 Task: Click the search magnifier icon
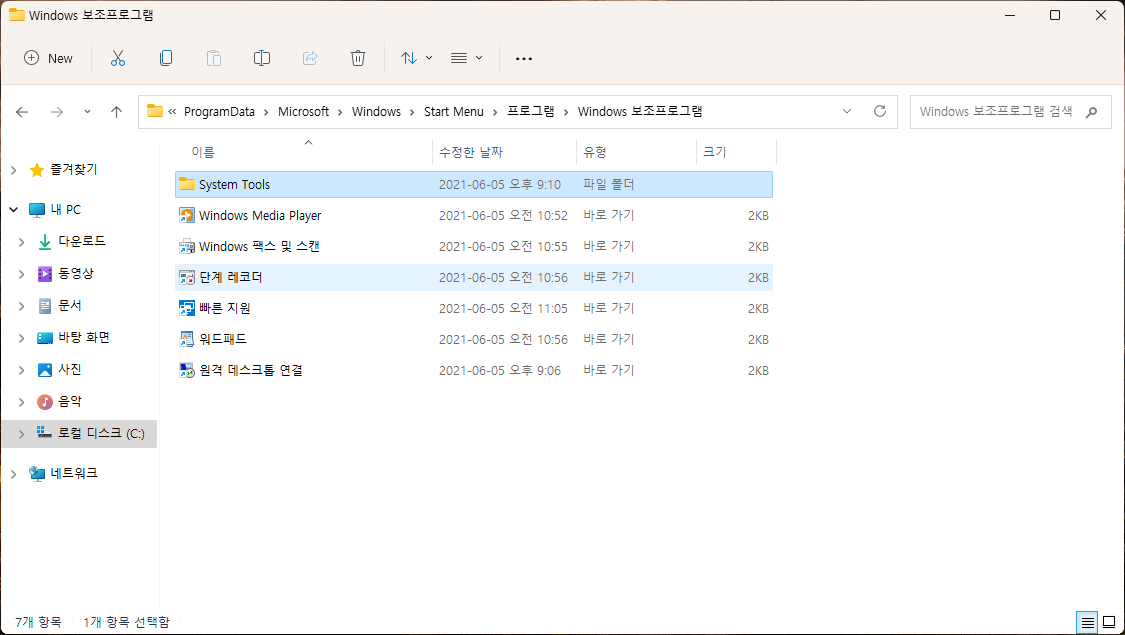click(1092, 112)
